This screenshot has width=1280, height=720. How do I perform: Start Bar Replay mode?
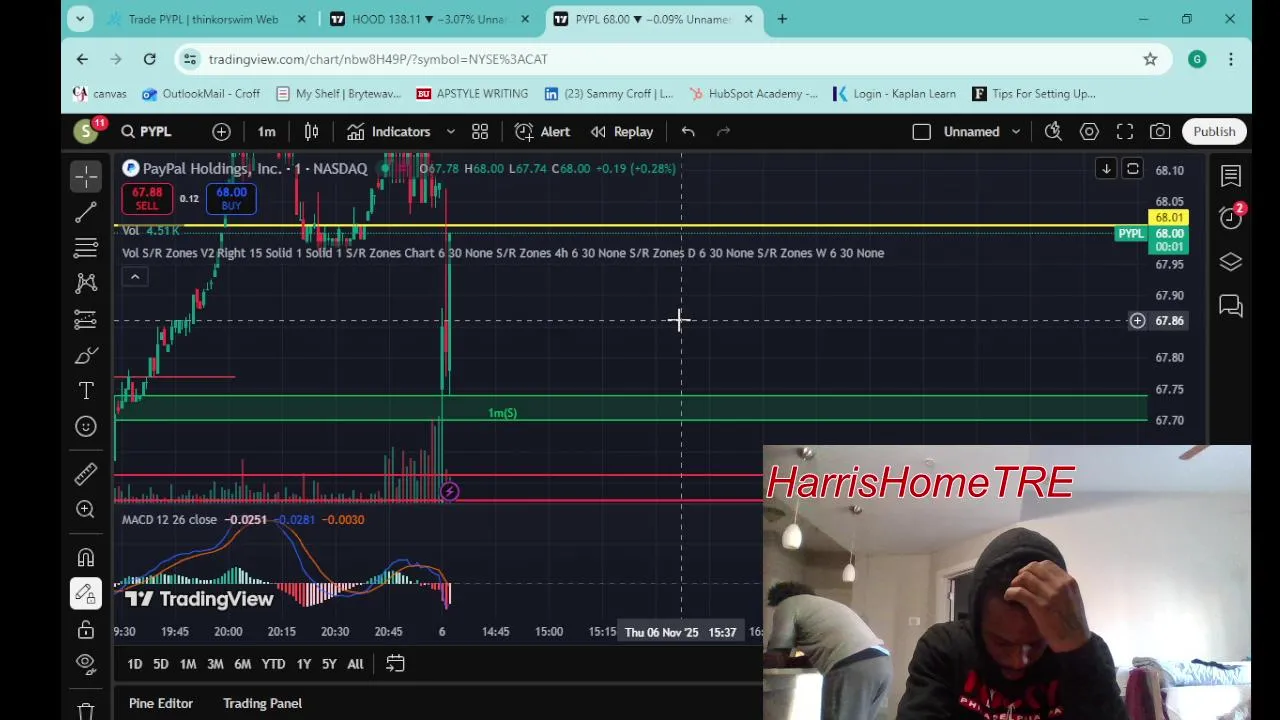[622, 131]
